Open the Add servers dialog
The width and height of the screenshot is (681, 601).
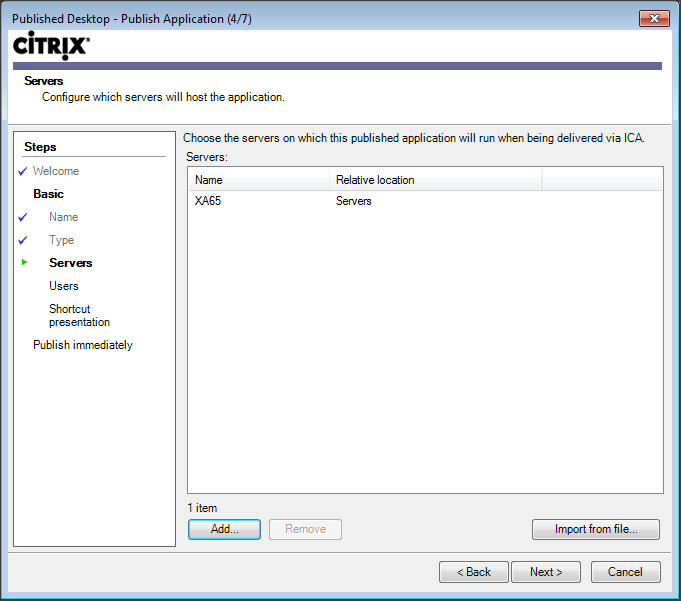pos(224,530)
